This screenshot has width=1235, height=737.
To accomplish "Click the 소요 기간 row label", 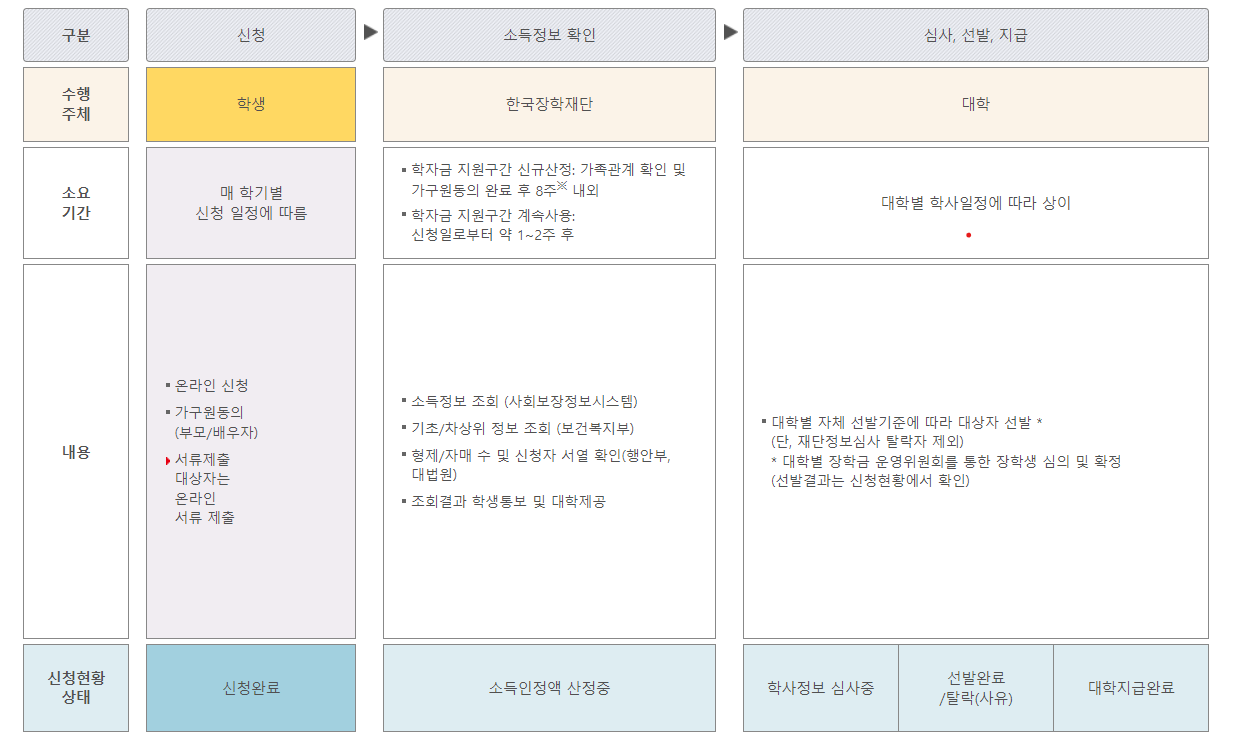I will pyautogui.click(x=76, y=203).
